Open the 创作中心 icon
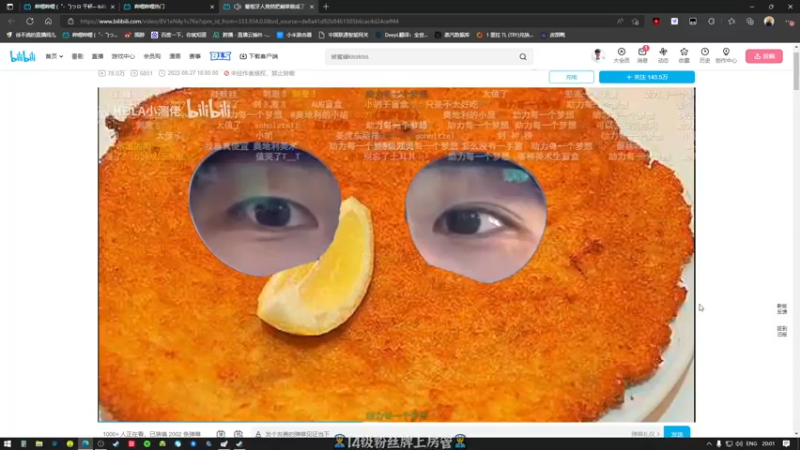The image size is (800, 450). click(x=726, y=55)
